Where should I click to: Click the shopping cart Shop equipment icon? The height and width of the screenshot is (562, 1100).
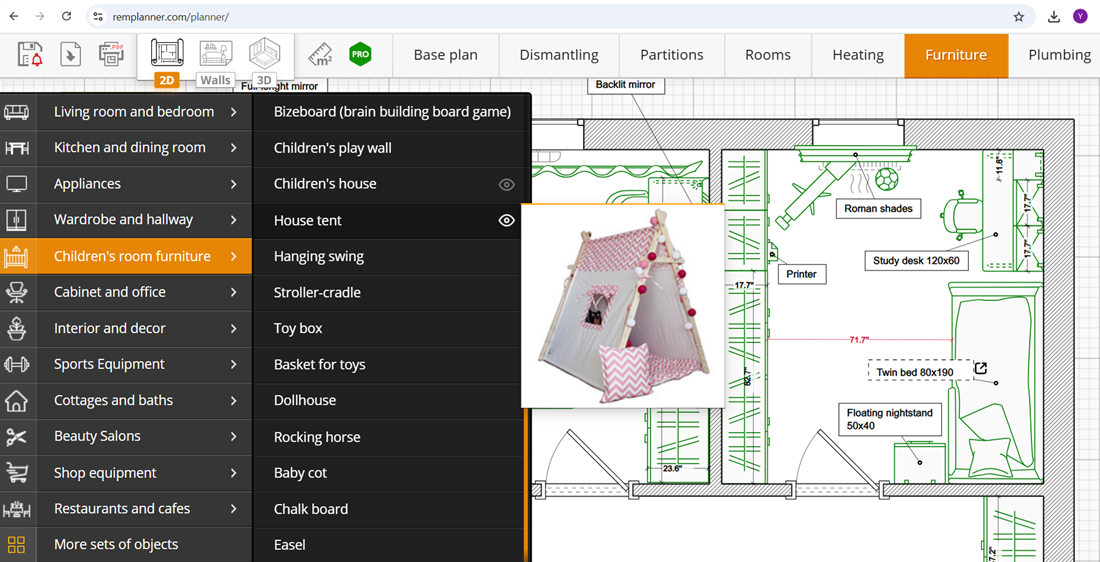pos(16,473)
